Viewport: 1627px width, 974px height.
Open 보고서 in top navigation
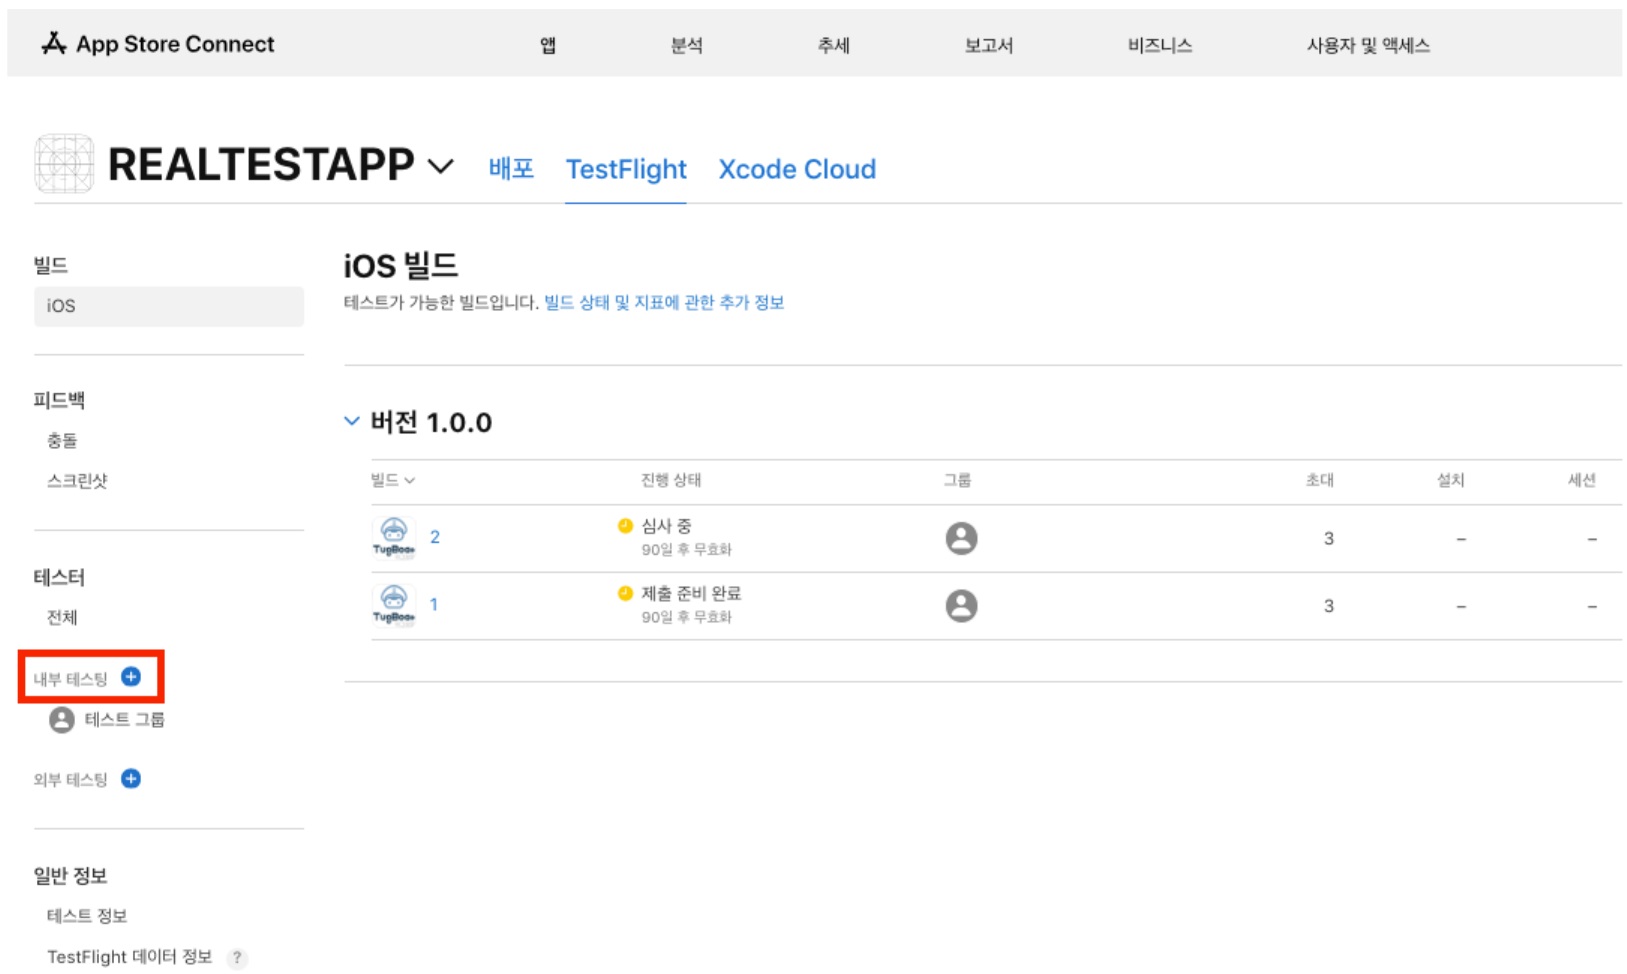click(989, 45)
